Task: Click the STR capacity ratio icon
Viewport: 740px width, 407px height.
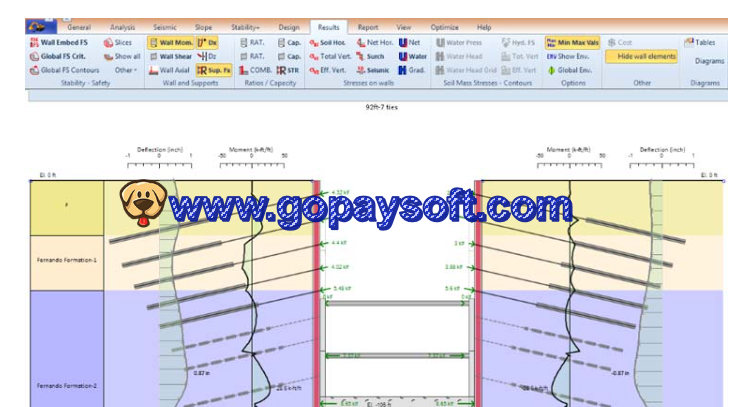Action: [x=288, y=71]
